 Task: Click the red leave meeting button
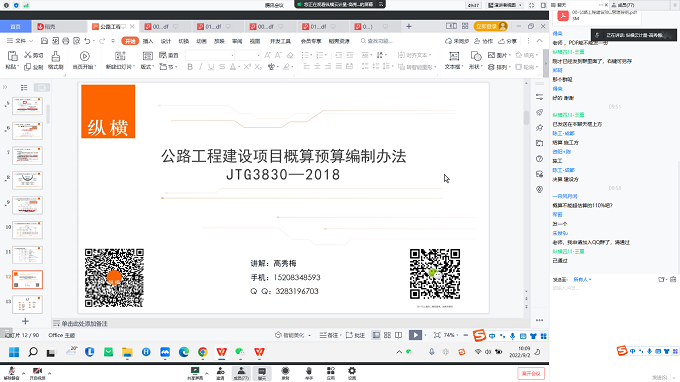(531, 373)
